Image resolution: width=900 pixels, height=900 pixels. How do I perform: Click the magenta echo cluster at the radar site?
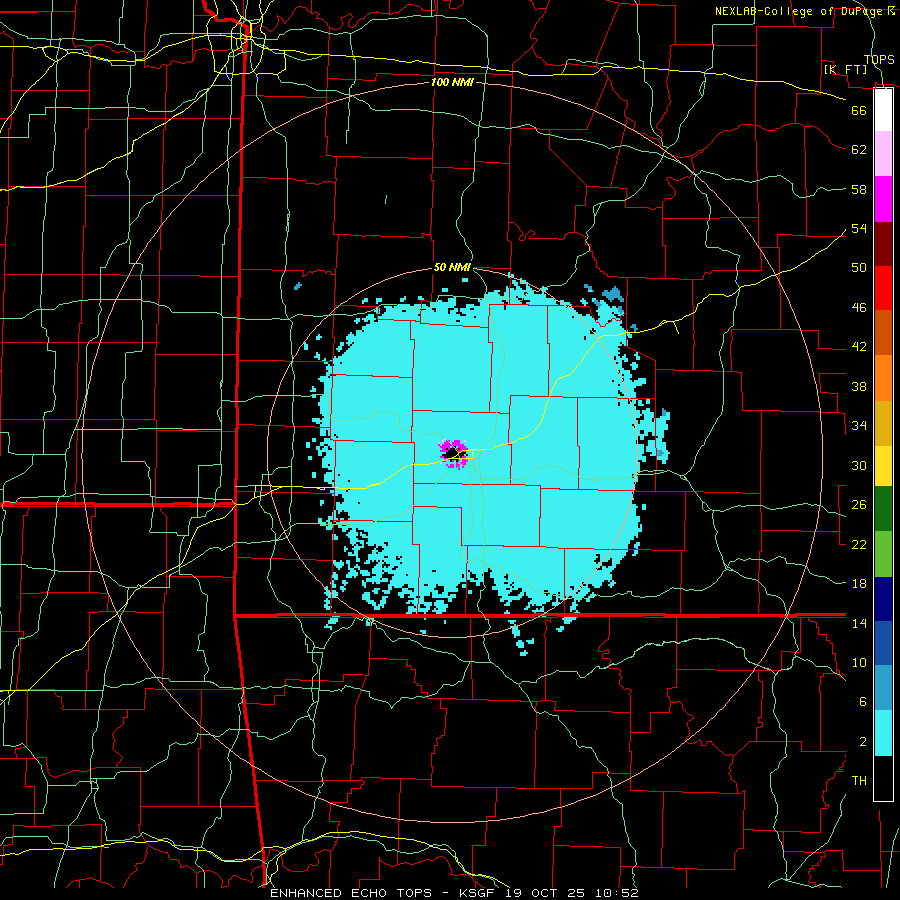454,454
